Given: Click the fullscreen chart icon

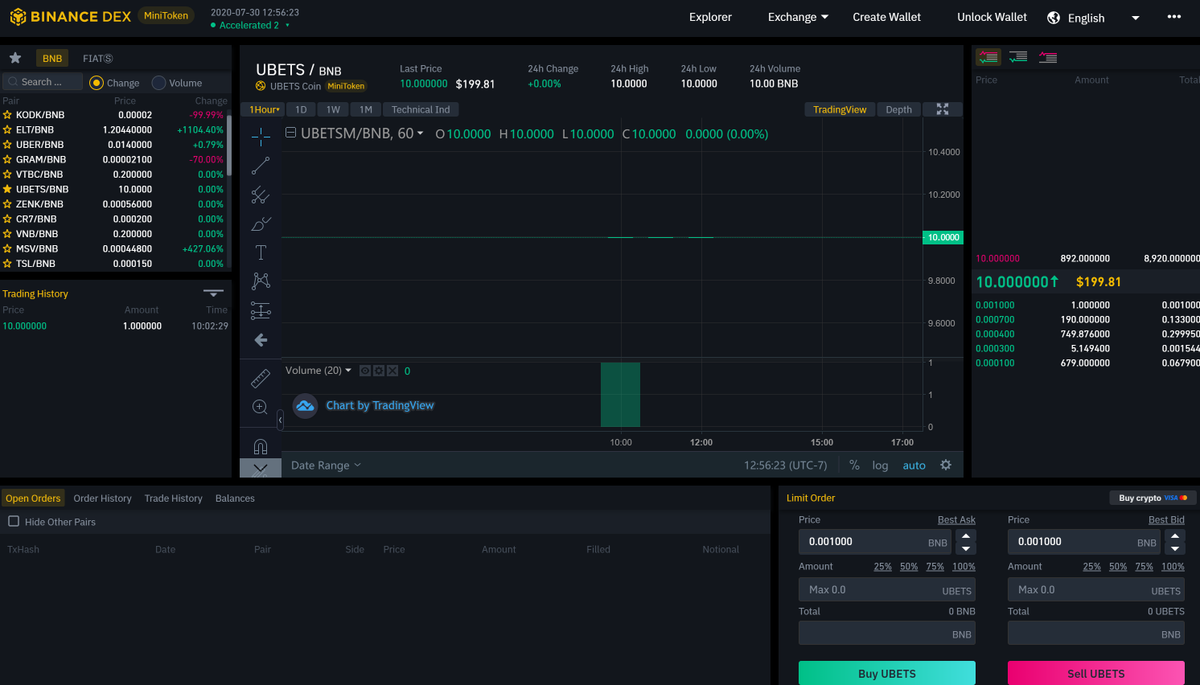Looking at the screenshot, I should [942, 109].
